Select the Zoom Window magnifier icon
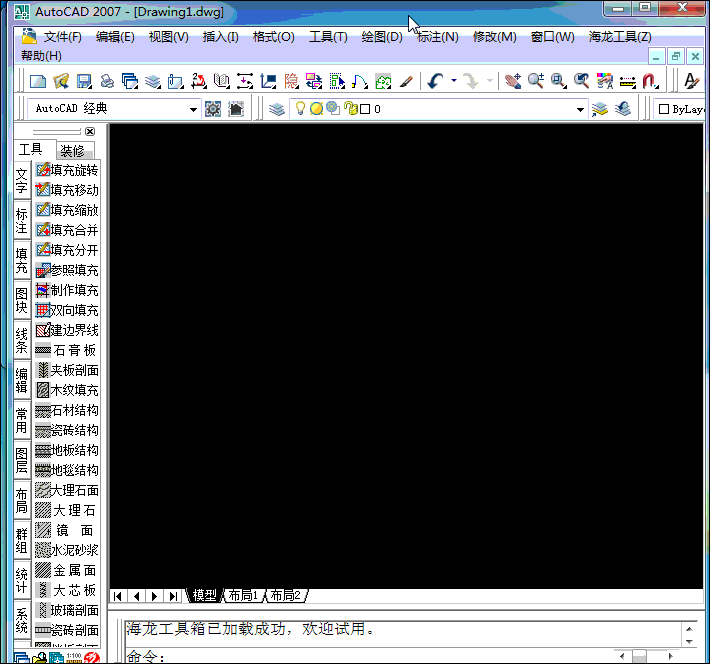The width and height of the screenshot is (710, 664). (559, 82)
